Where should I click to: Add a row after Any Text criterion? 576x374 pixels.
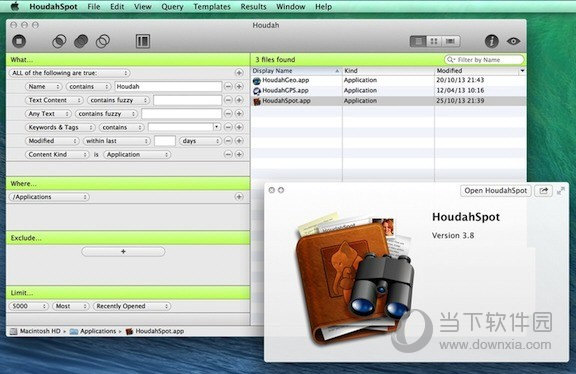[x=239, y=114]
